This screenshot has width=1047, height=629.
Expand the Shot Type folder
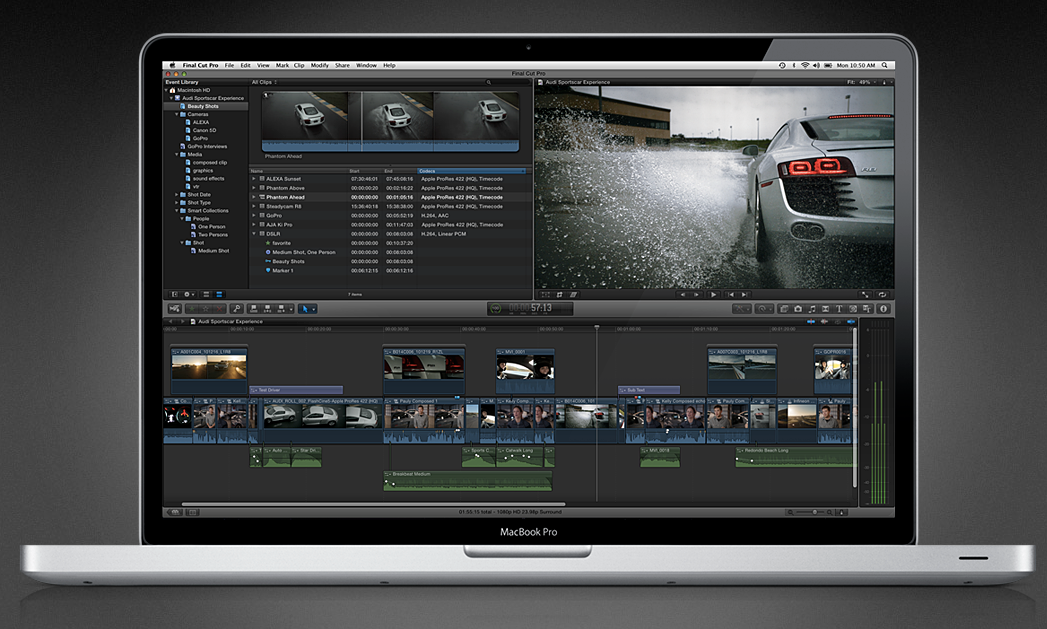click(x=177, y=202)
